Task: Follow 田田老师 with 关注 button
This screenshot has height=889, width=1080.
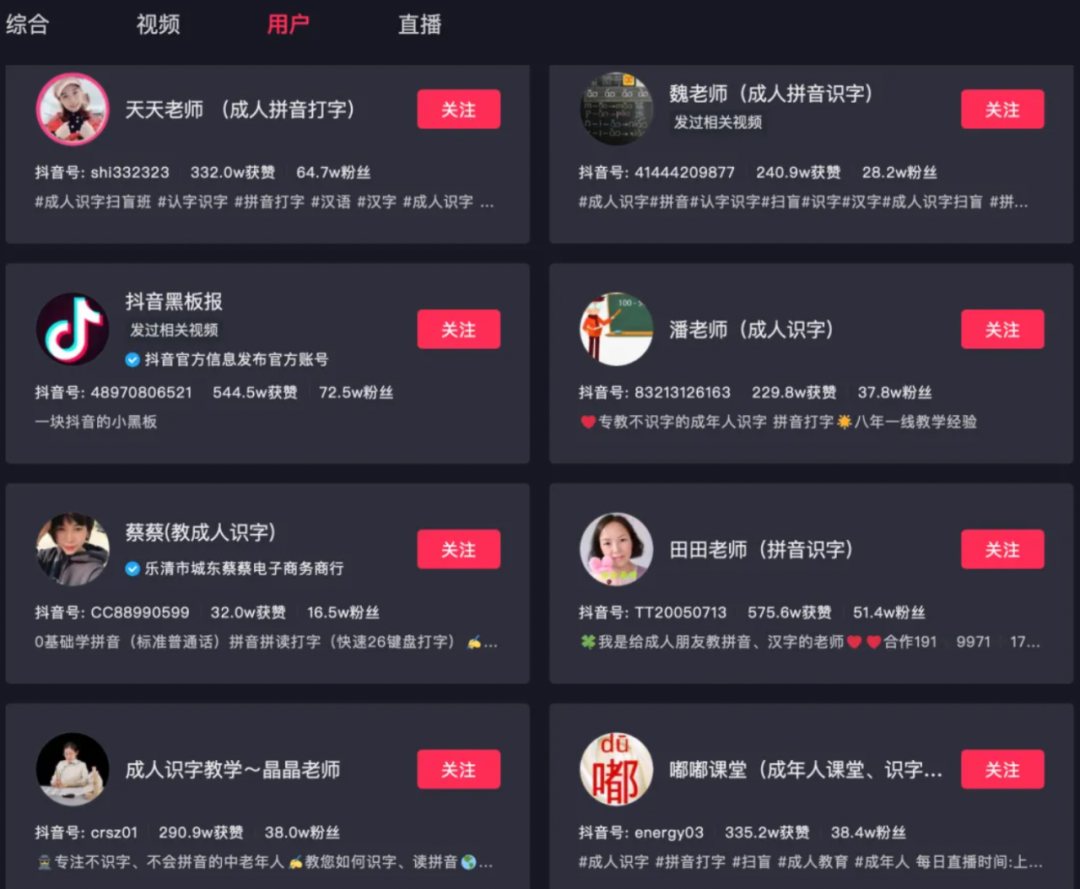Action: pos(1002,549)
